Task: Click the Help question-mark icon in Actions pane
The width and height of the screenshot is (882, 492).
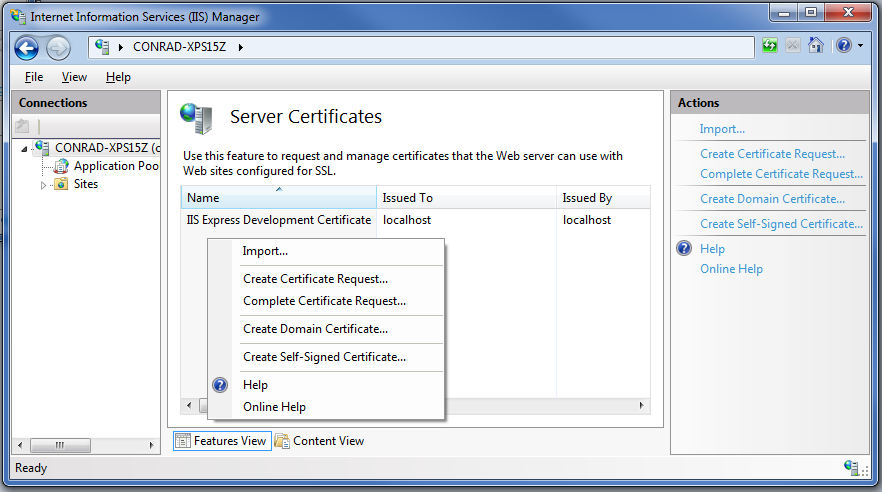Action: (685, 249)
